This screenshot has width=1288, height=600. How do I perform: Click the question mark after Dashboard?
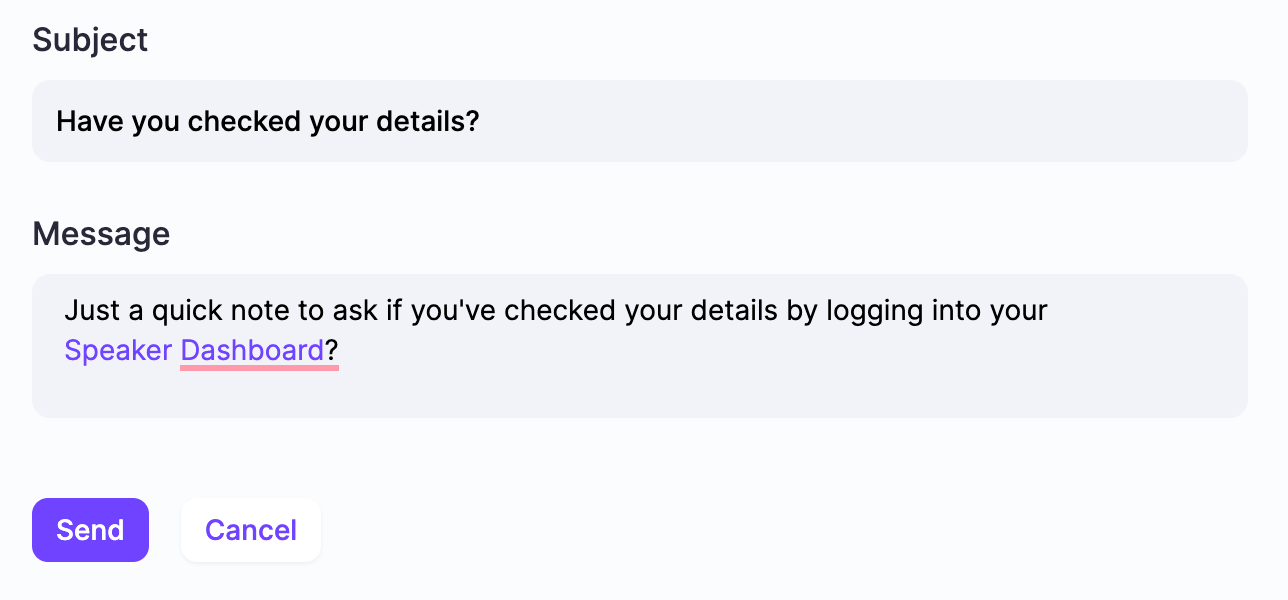pos(332,351)
